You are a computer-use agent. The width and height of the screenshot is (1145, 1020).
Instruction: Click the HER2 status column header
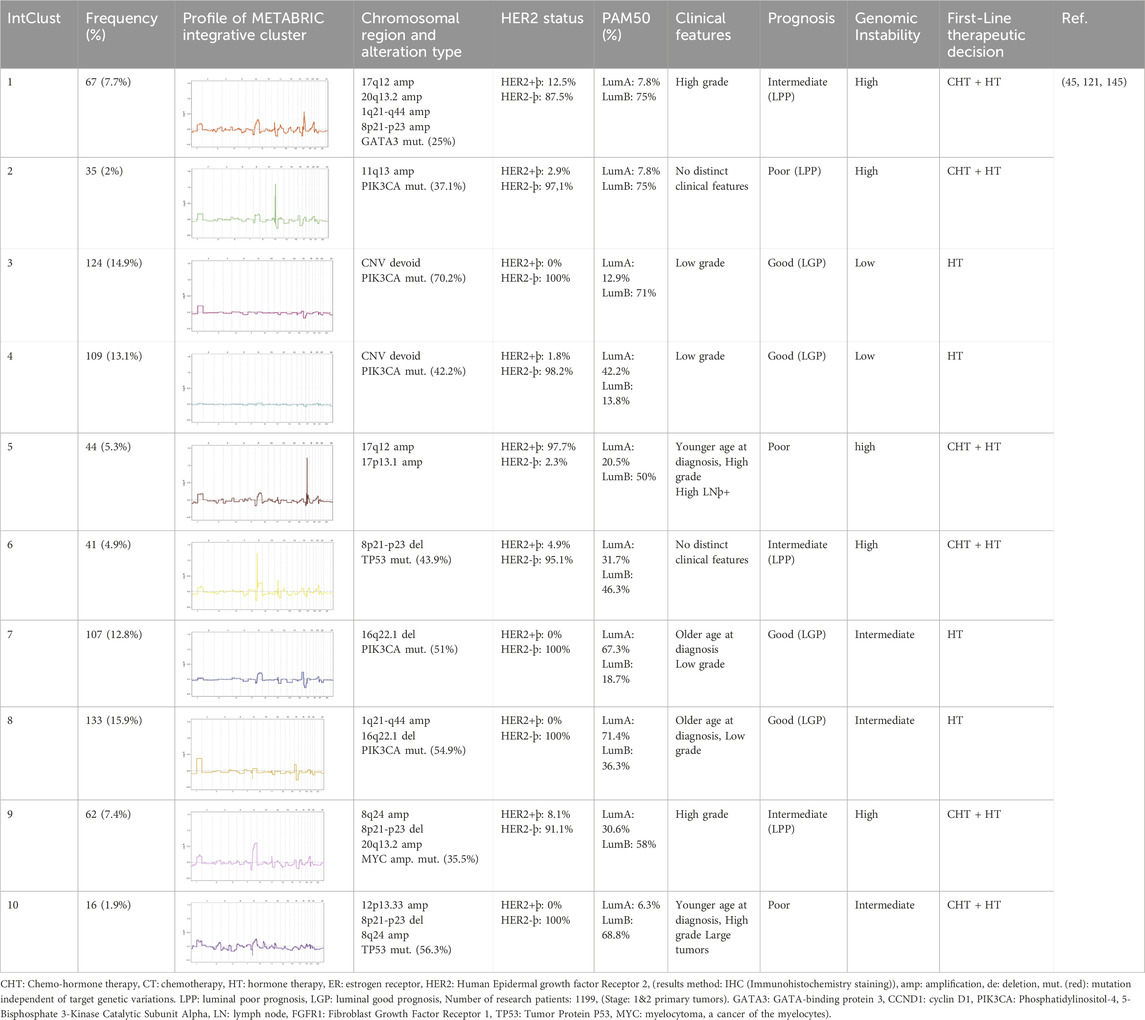tap(542, 18)
